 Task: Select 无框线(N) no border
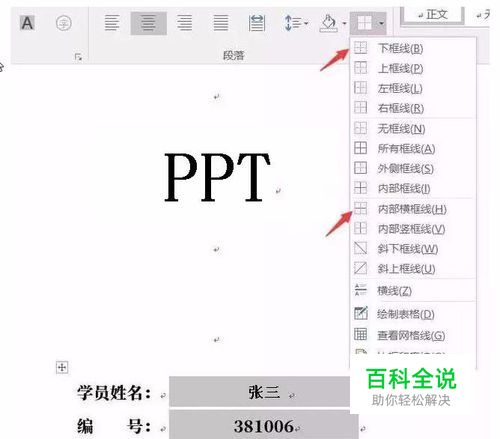coord(413,129)
